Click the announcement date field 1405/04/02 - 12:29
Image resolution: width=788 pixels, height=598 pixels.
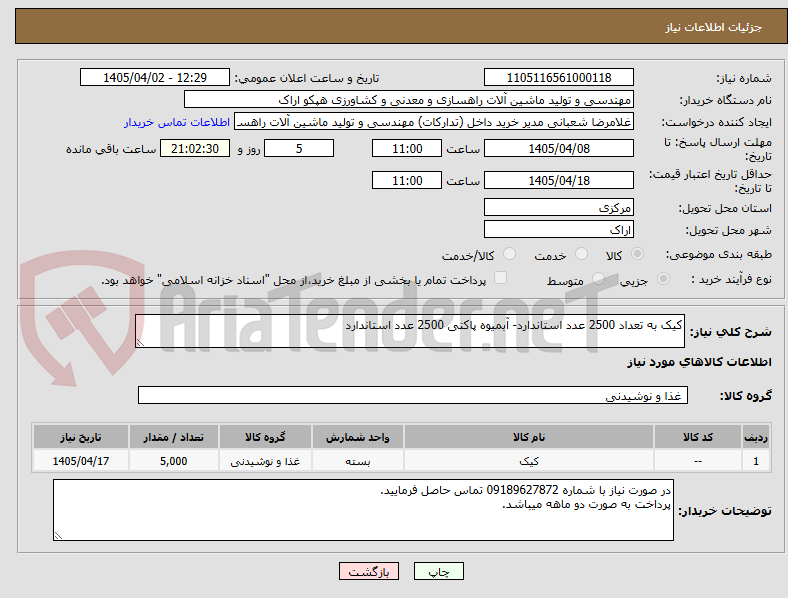(155, 77)
